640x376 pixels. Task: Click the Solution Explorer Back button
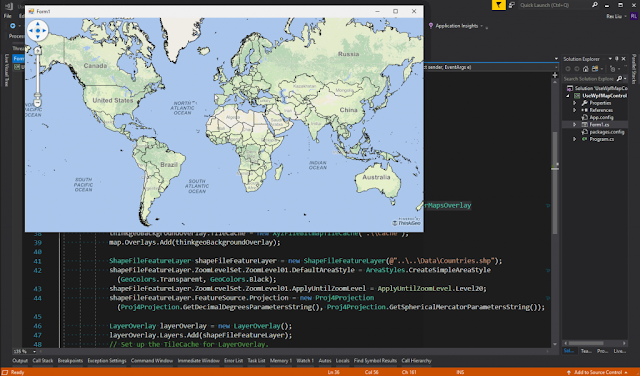pos(568,69)
